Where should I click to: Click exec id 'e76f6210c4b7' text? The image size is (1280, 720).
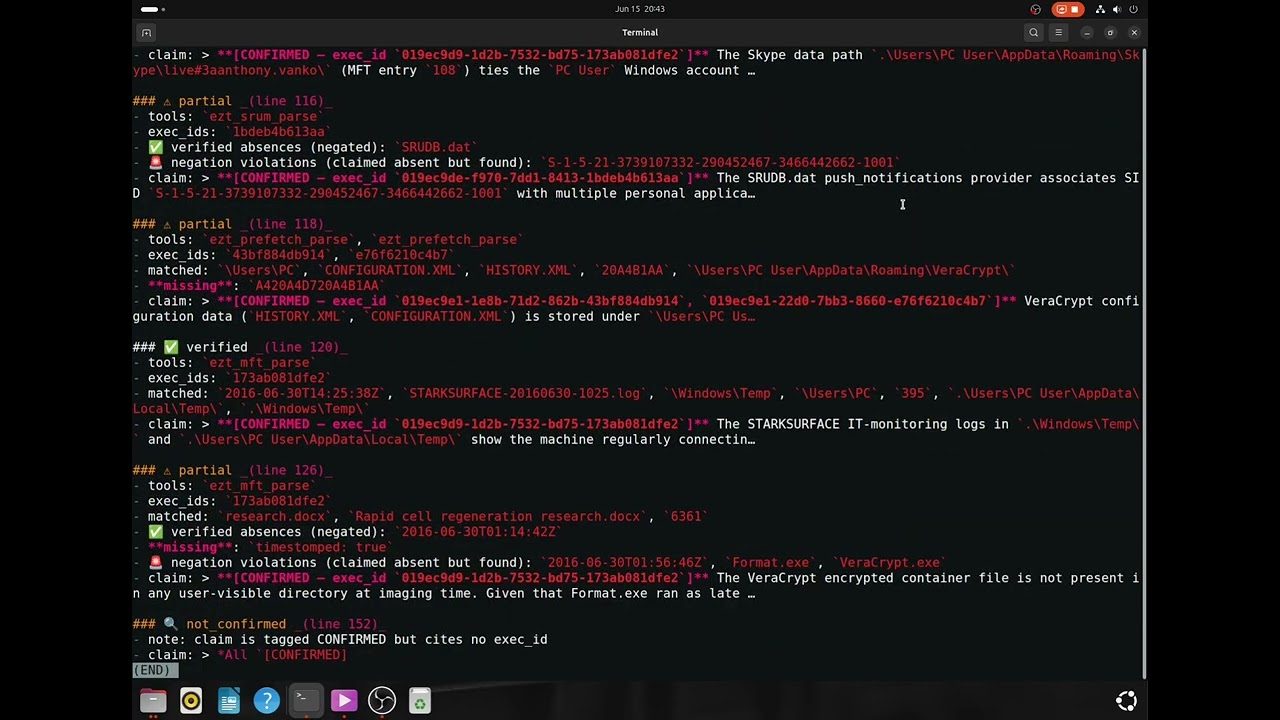click(402, 255)
